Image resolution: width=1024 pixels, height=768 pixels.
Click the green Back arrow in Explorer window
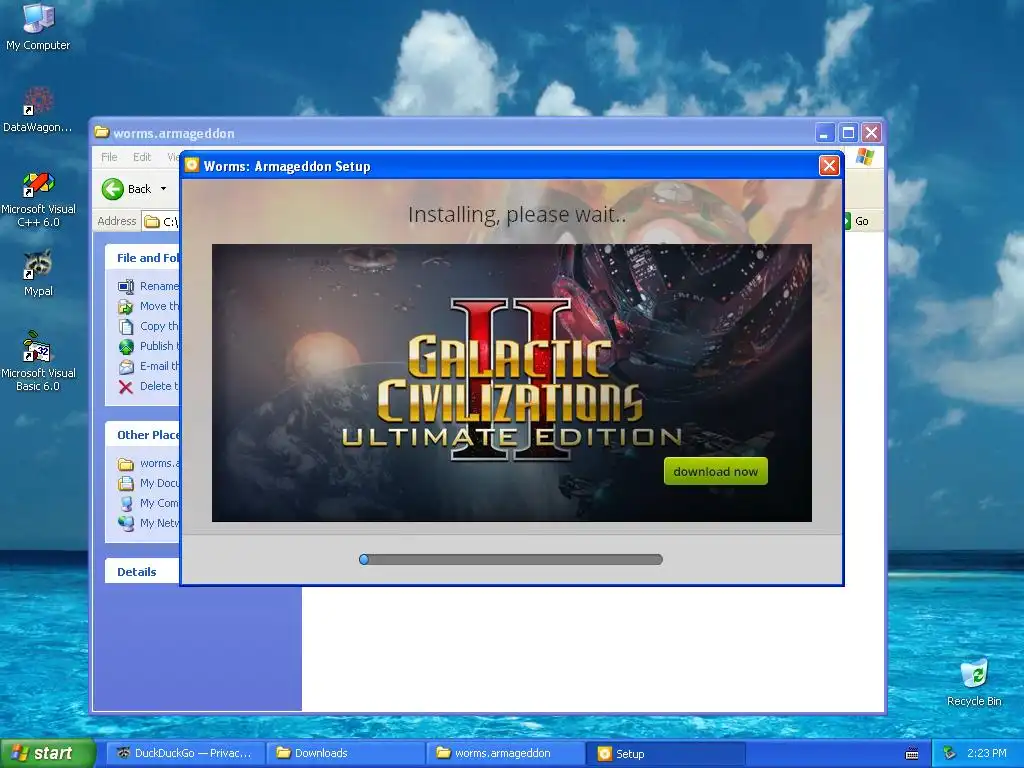[x=112, y=189]
